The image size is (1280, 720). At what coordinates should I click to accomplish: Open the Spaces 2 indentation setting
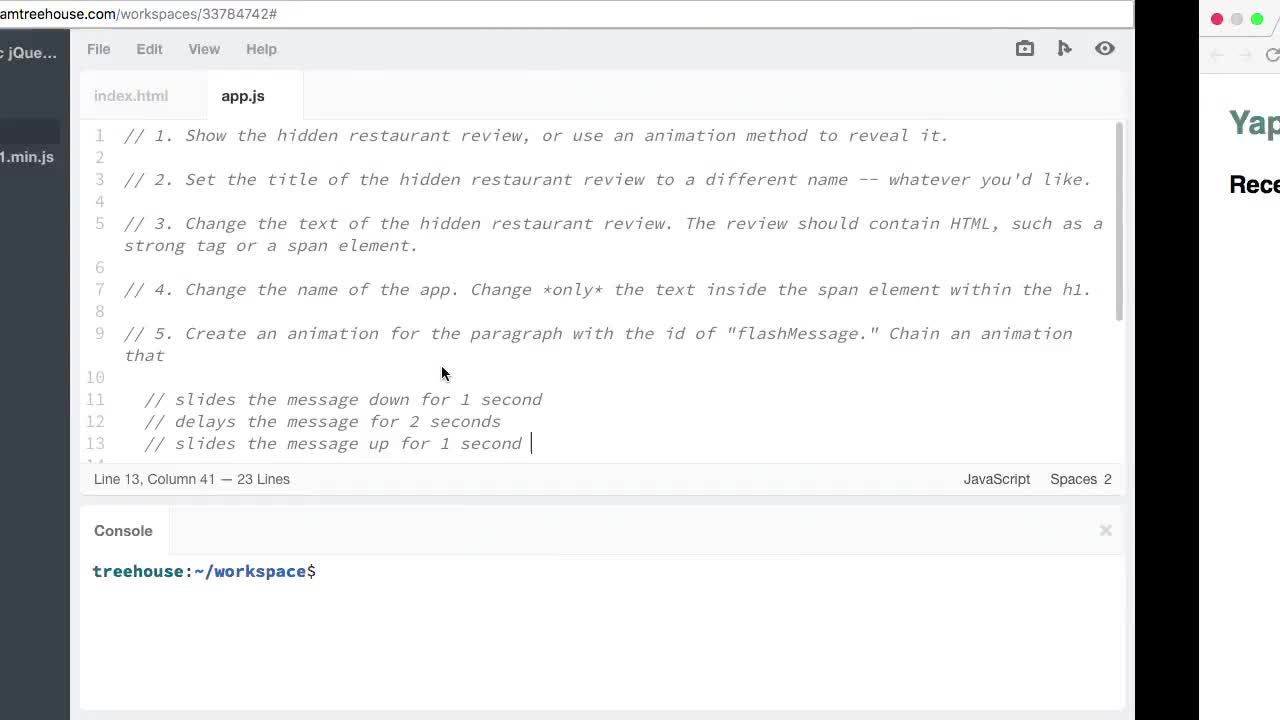pos(1080,479)
